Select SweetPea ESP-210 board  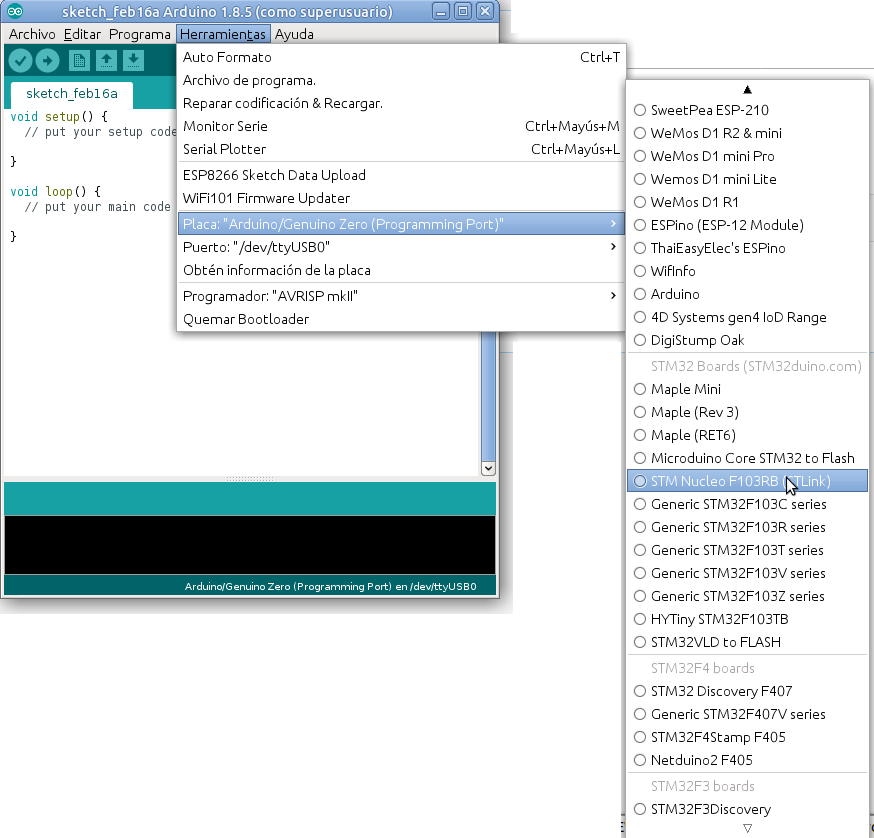click(x=747, y=110)
